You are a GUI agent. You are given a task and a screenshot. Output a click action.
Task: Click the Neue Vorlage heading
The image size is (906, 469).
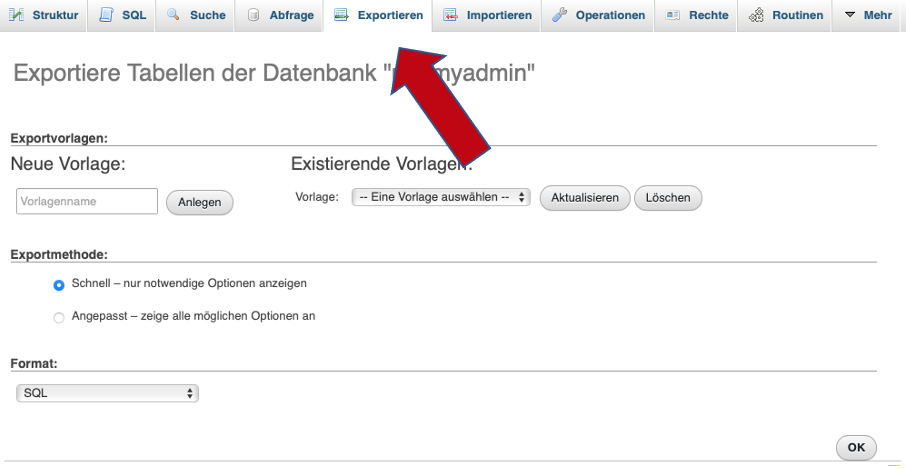coord(68,164)
